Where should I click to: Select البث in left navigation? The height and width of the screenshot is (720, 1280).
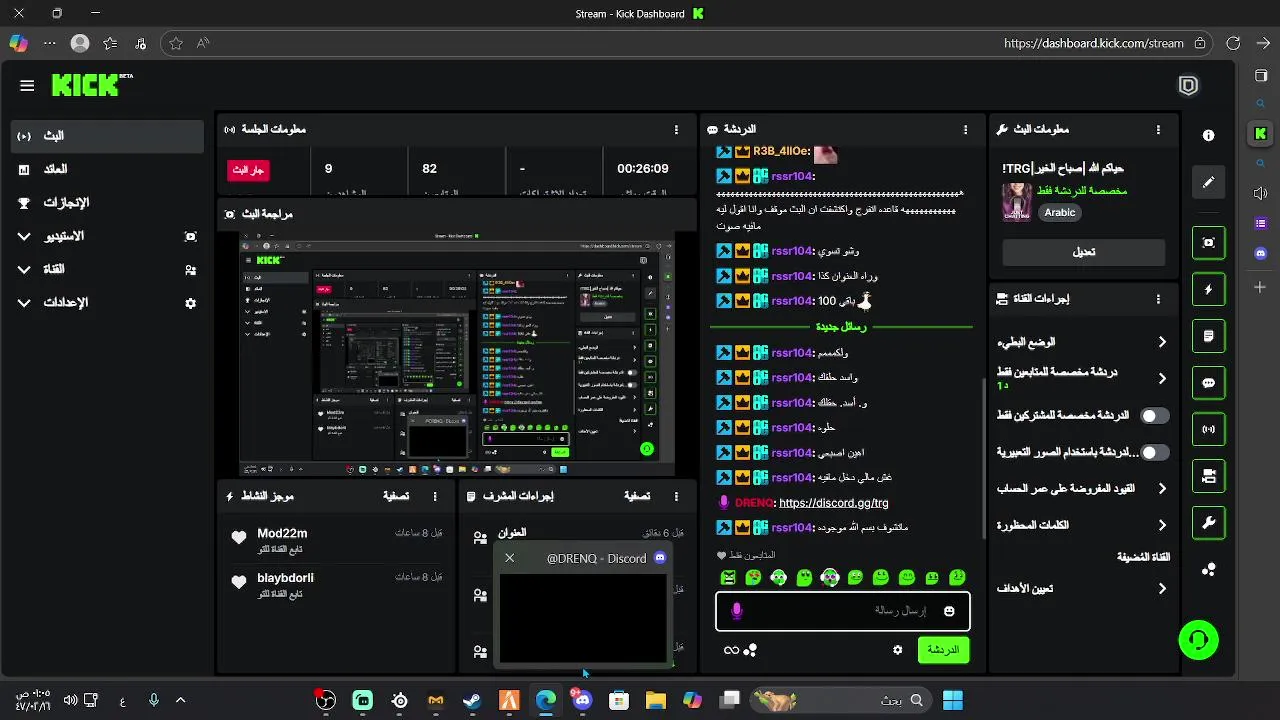pyautogui.click(x=107, y=136)
